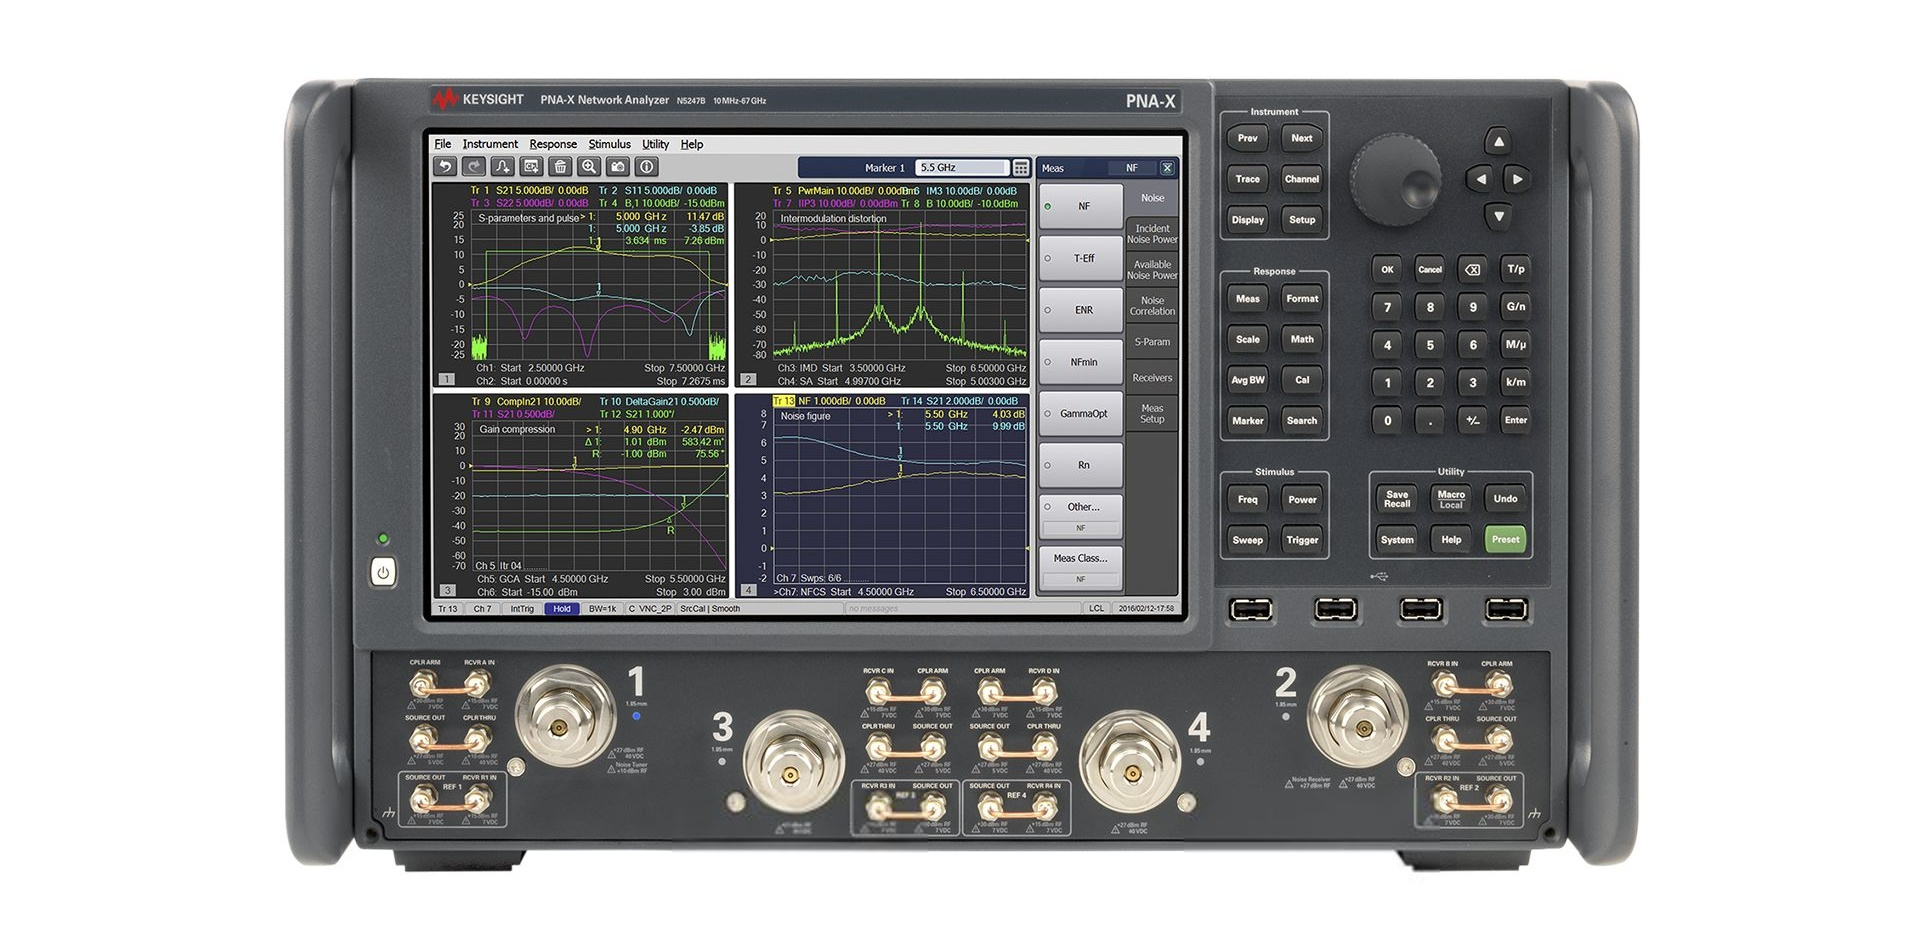Push the Enter key on the numeric keypad

point(1516,420)
